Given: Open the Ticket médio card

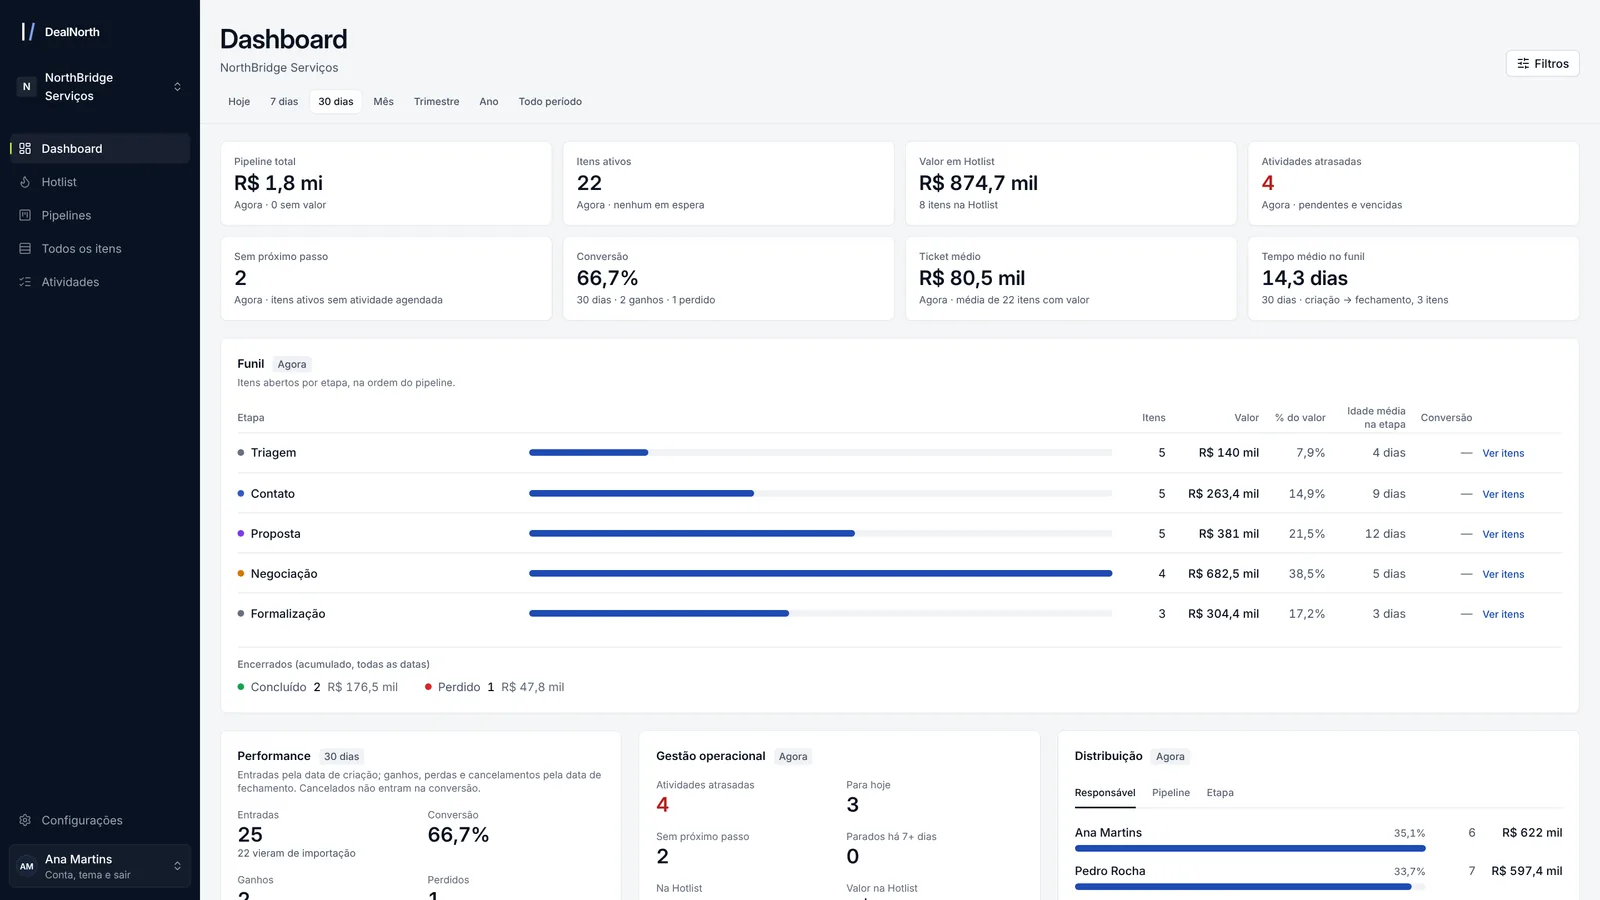Looking at the screenshot, I should coord(1071,278).
